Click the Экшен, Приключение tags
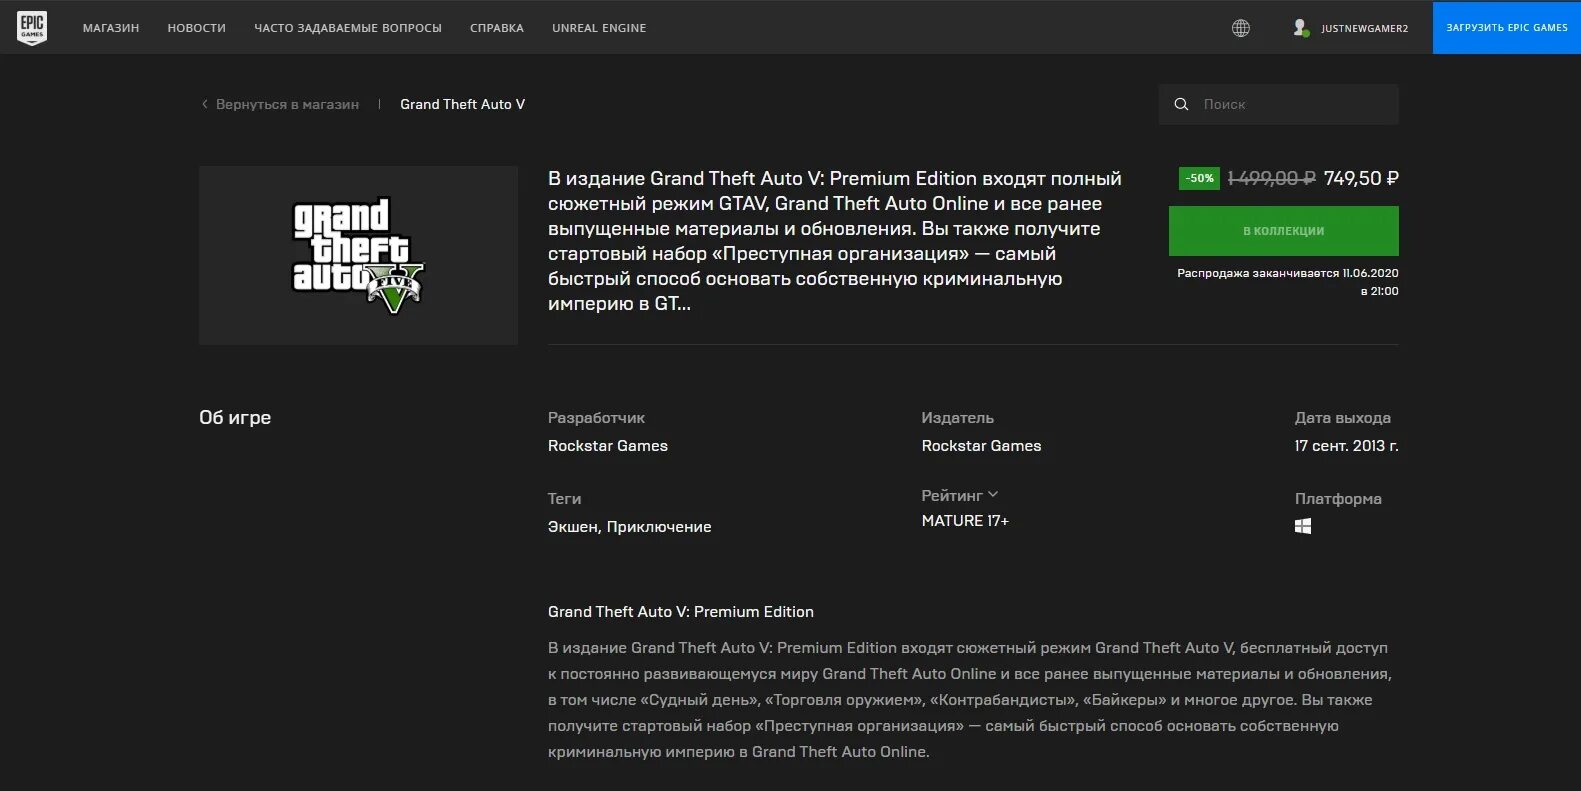The height and width of the screenshot is (791, 1581). [630, 527]
